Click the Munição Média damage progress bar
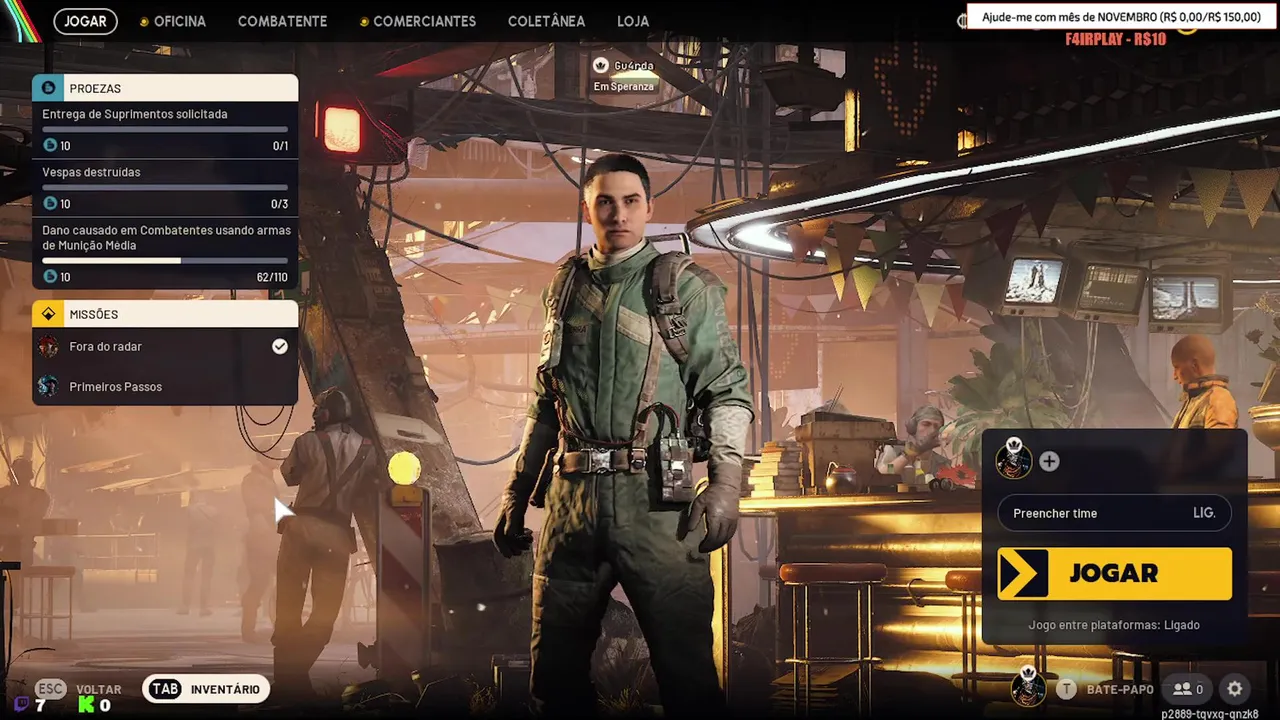 coord(165,260)
